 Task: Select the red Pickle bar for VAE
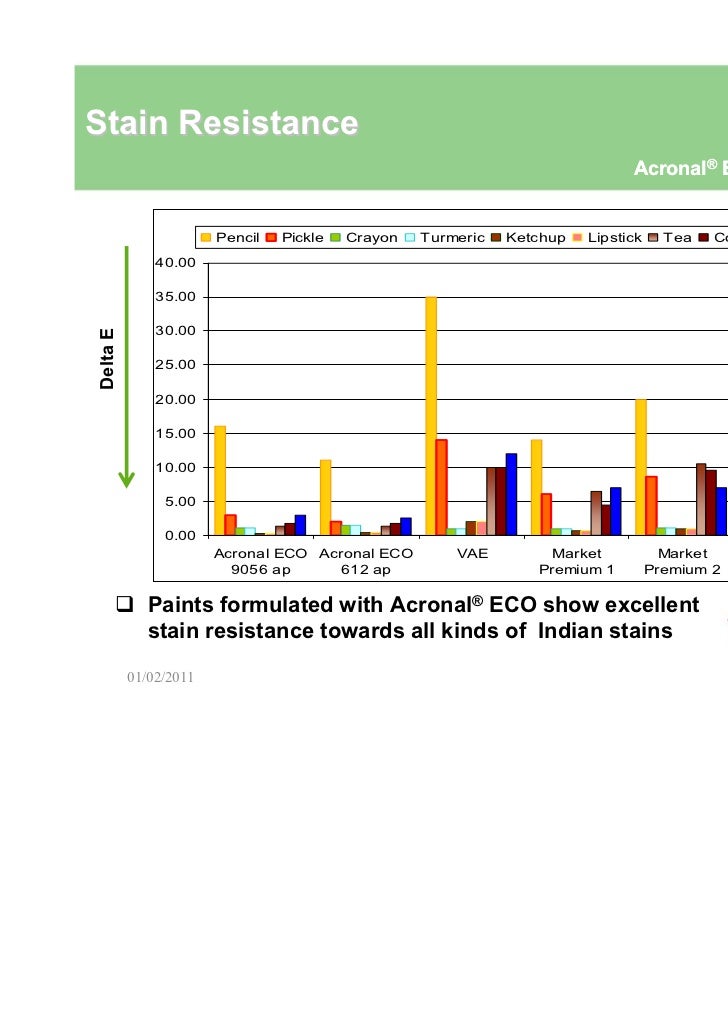coord(441,488)
